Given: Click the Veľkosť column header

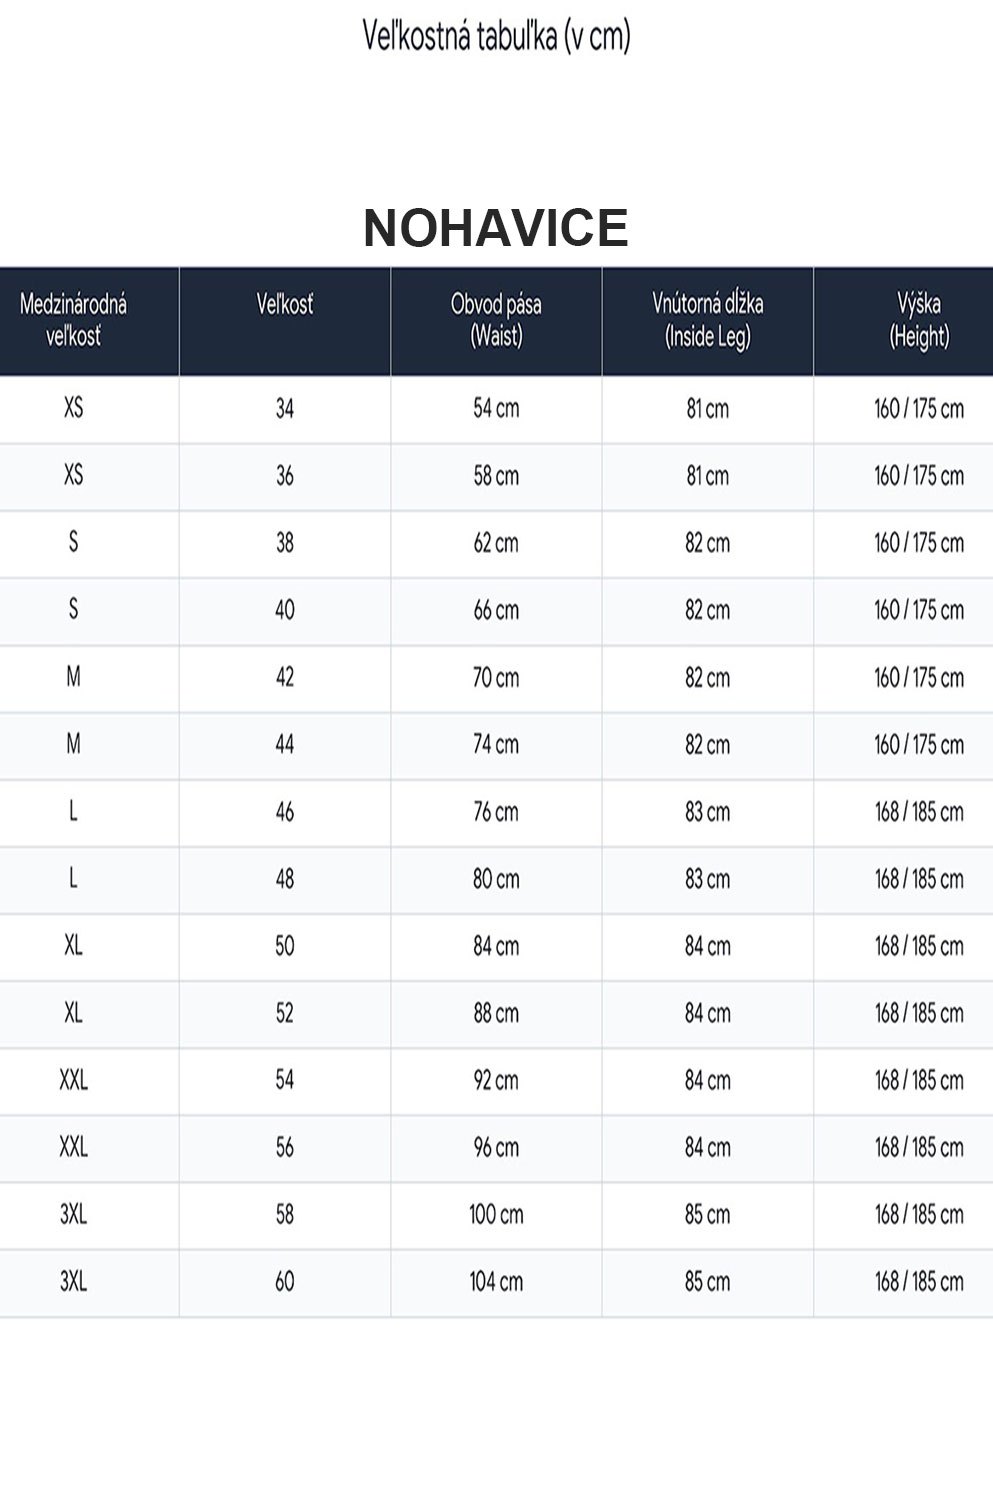Looking at the screenshot, I should 285,321.
